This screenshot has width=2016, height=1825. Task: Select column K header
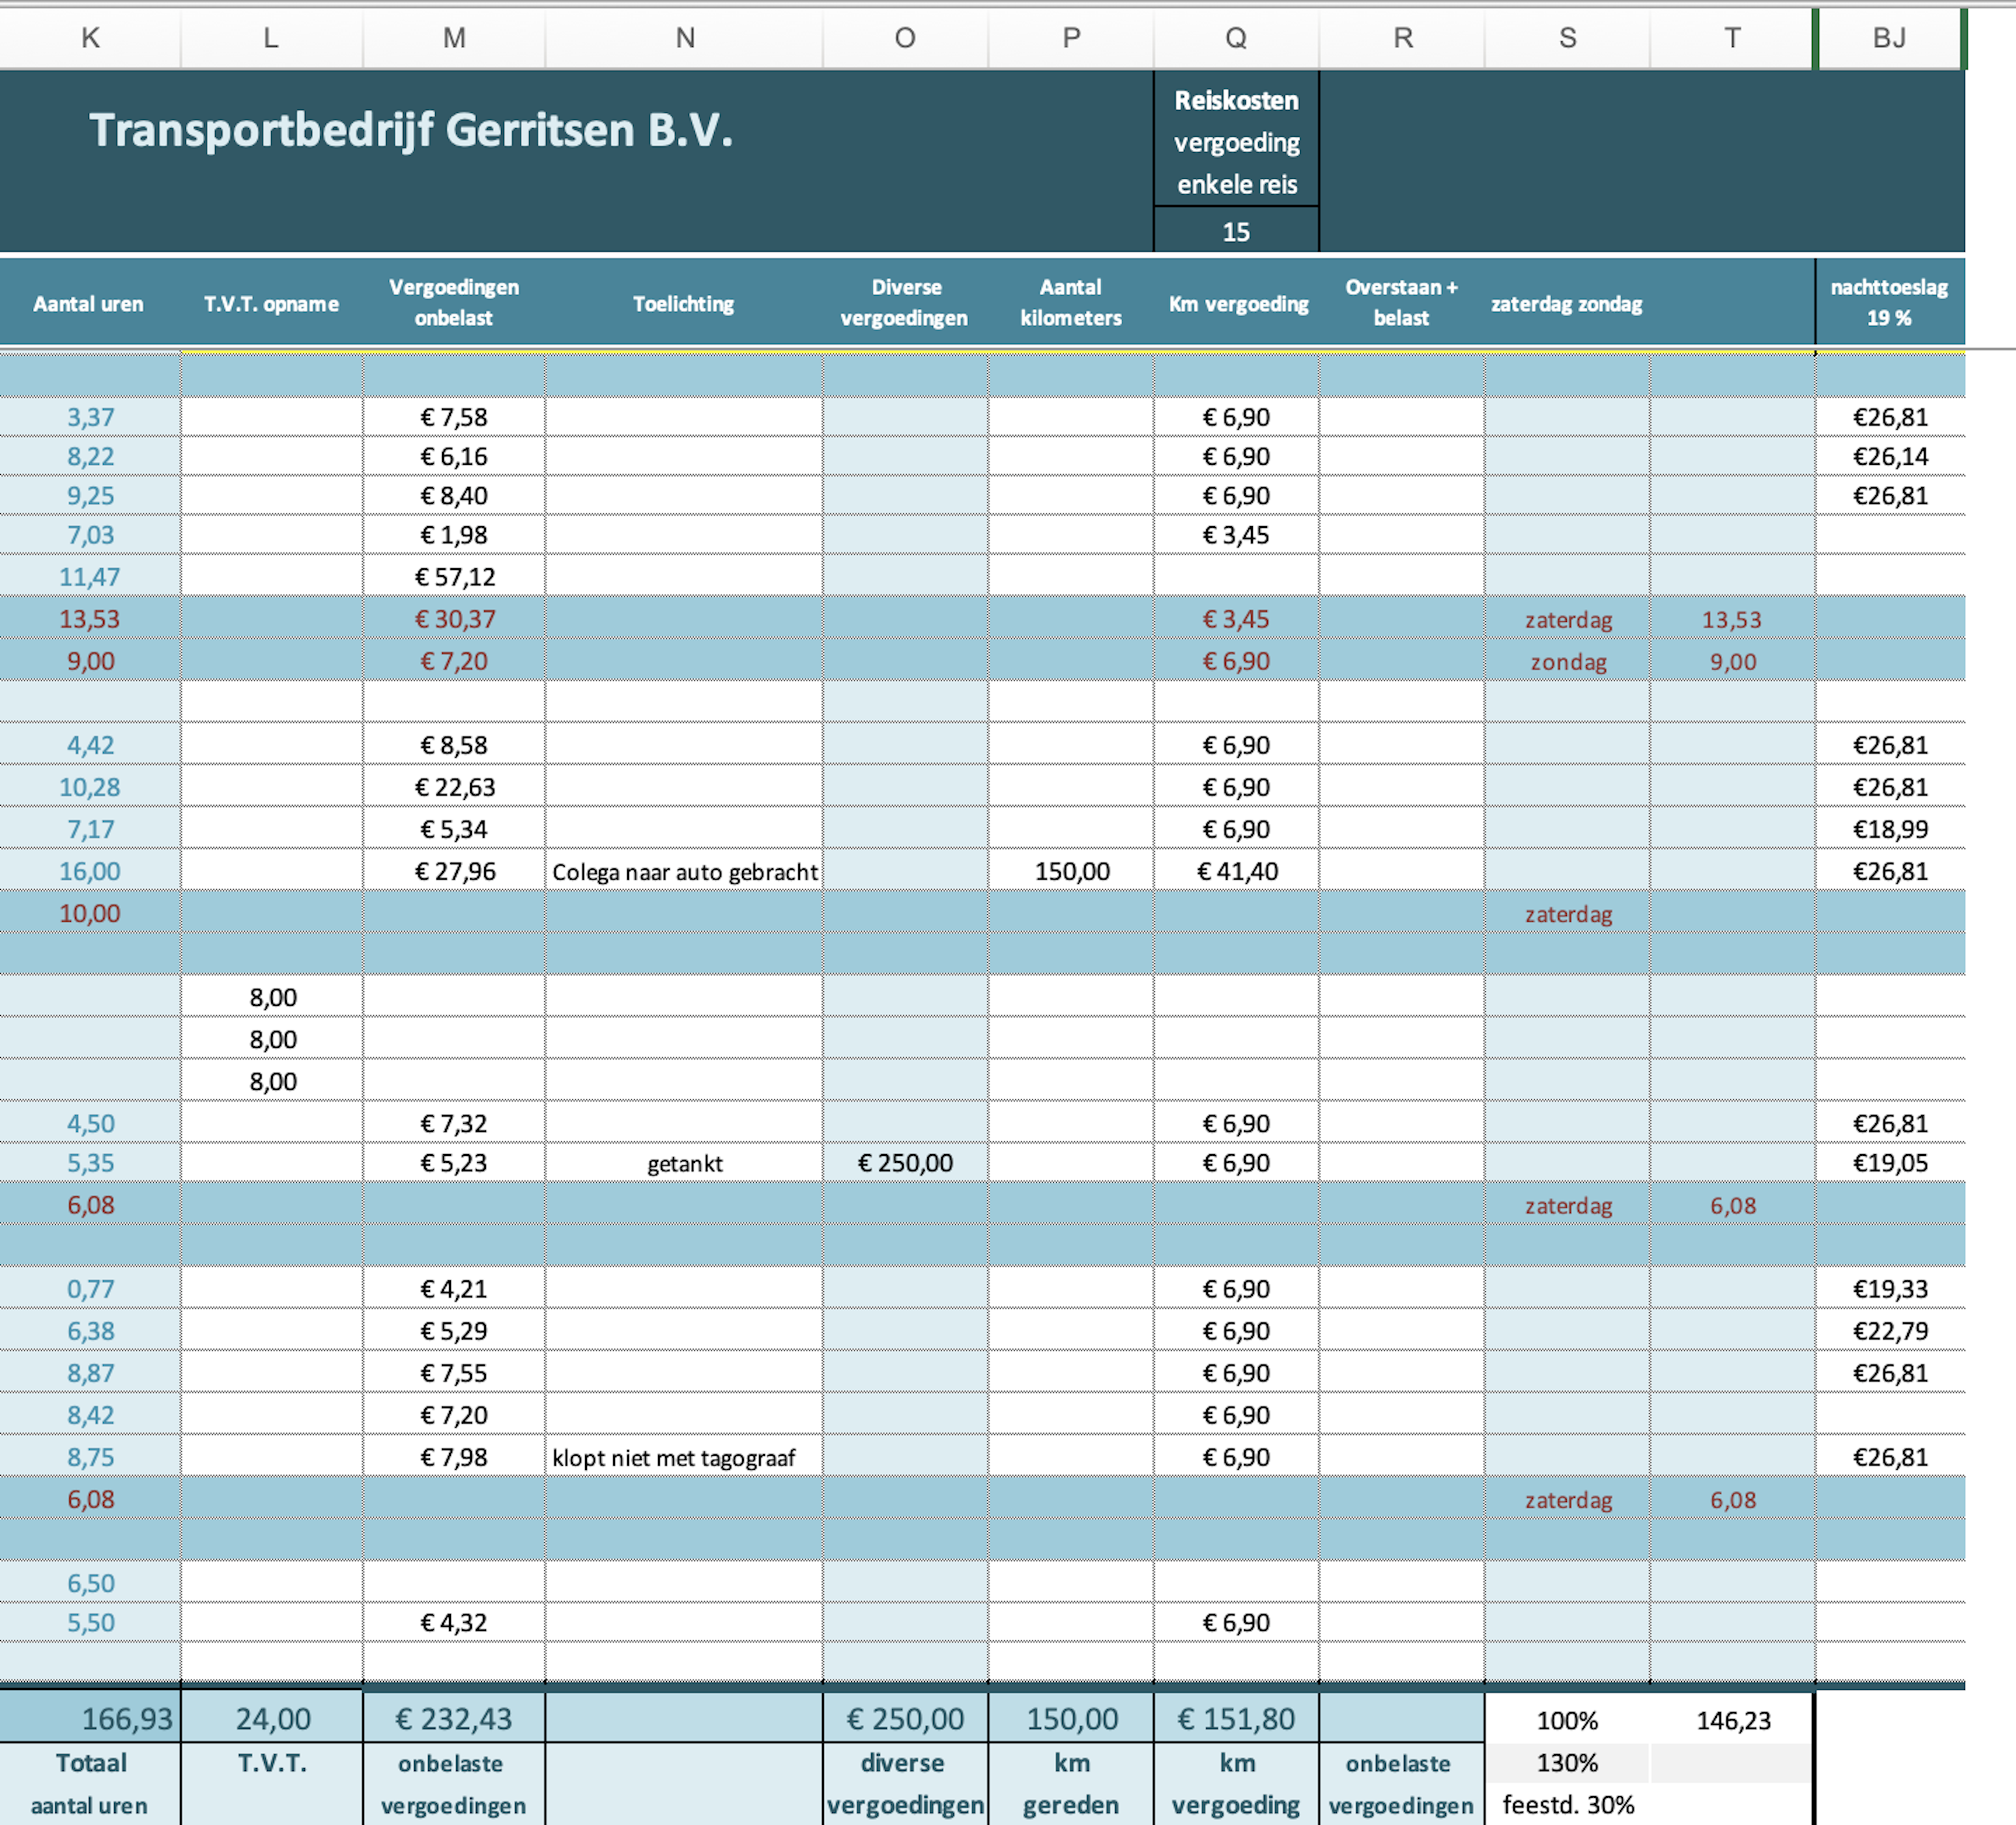[90, 38]
